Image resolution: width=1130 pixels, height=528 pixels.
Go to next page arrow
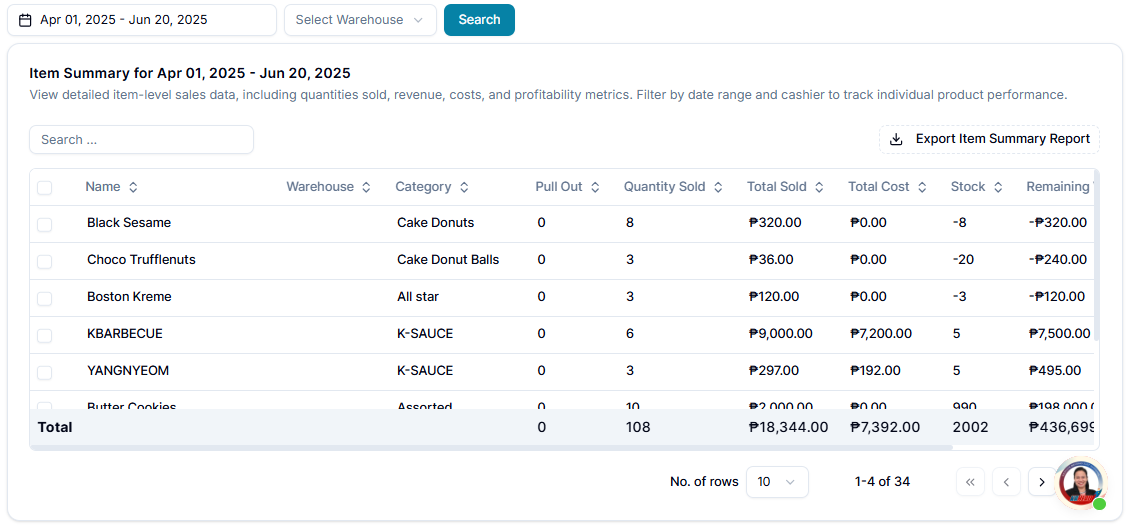[1042, 482]
